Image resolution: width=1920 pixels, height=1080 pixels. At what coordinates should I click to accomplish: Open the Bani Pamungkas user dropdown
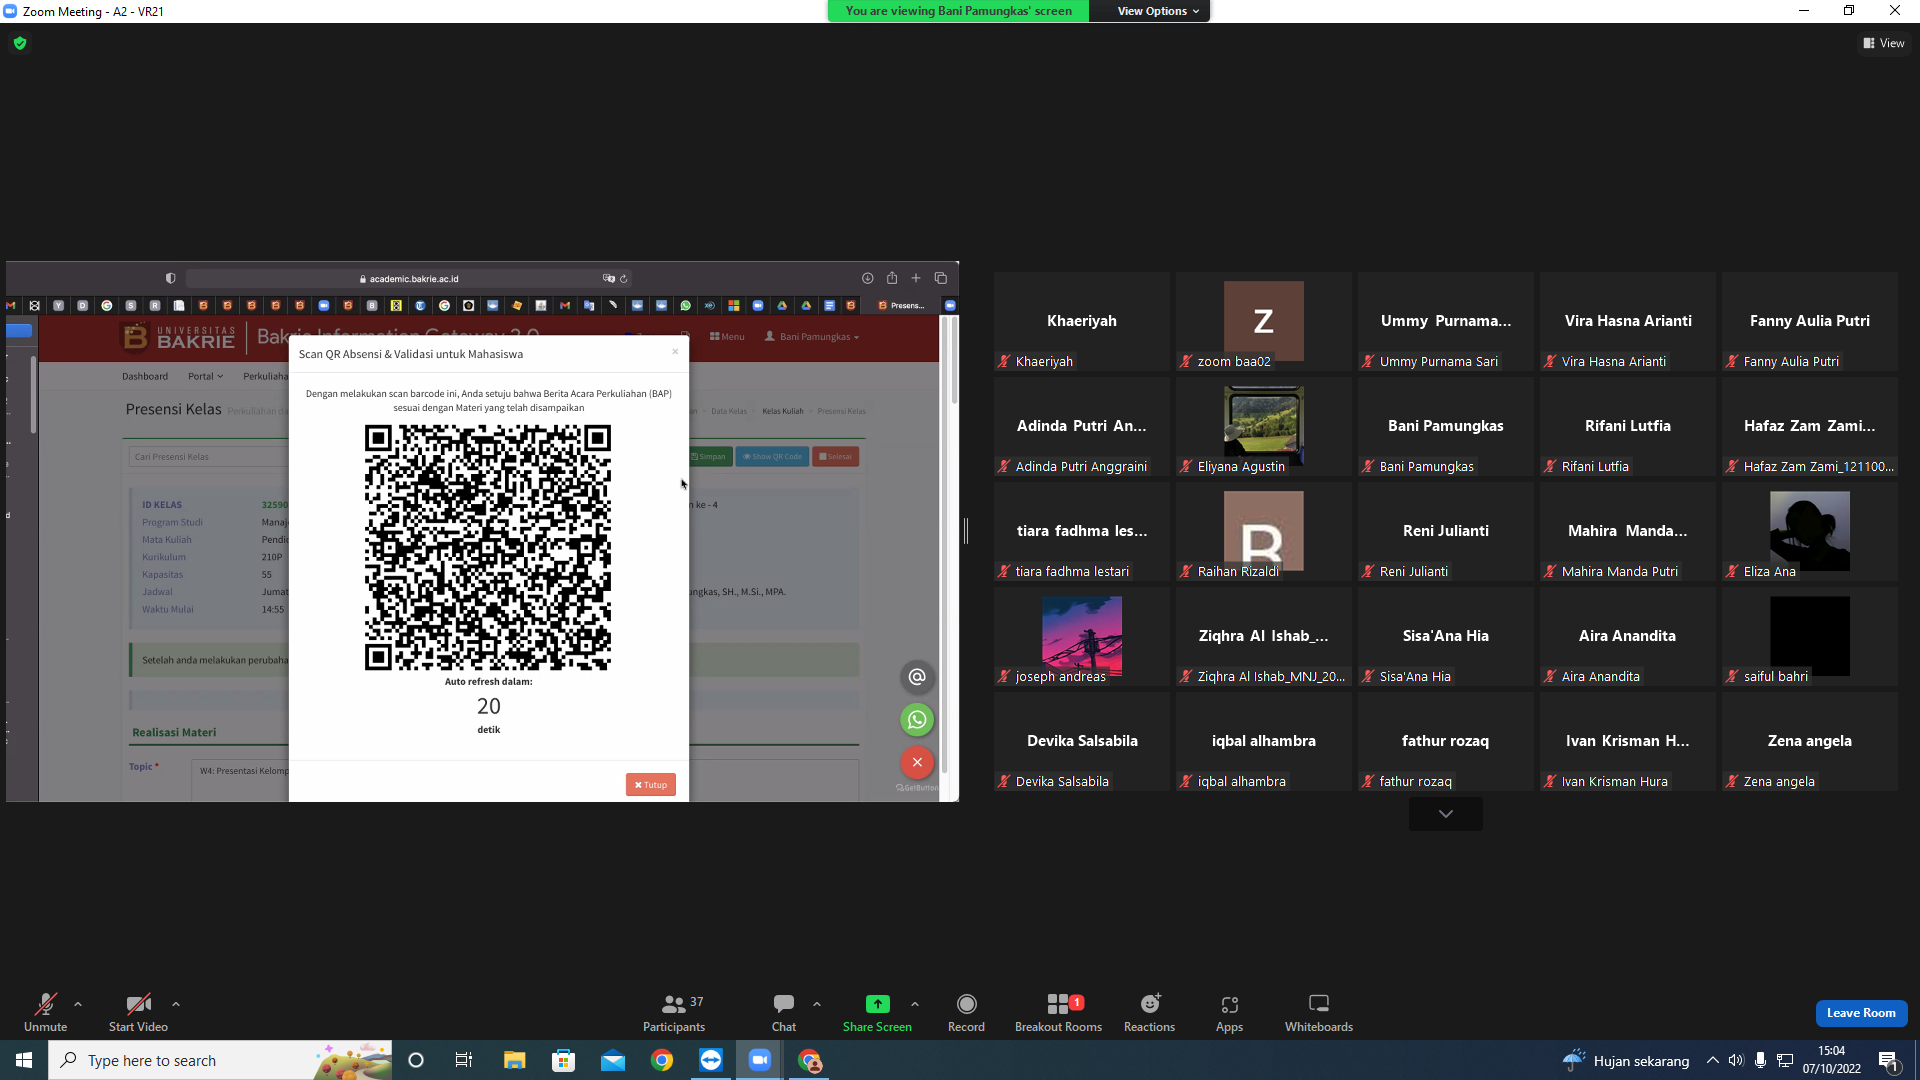click(812, 337)
